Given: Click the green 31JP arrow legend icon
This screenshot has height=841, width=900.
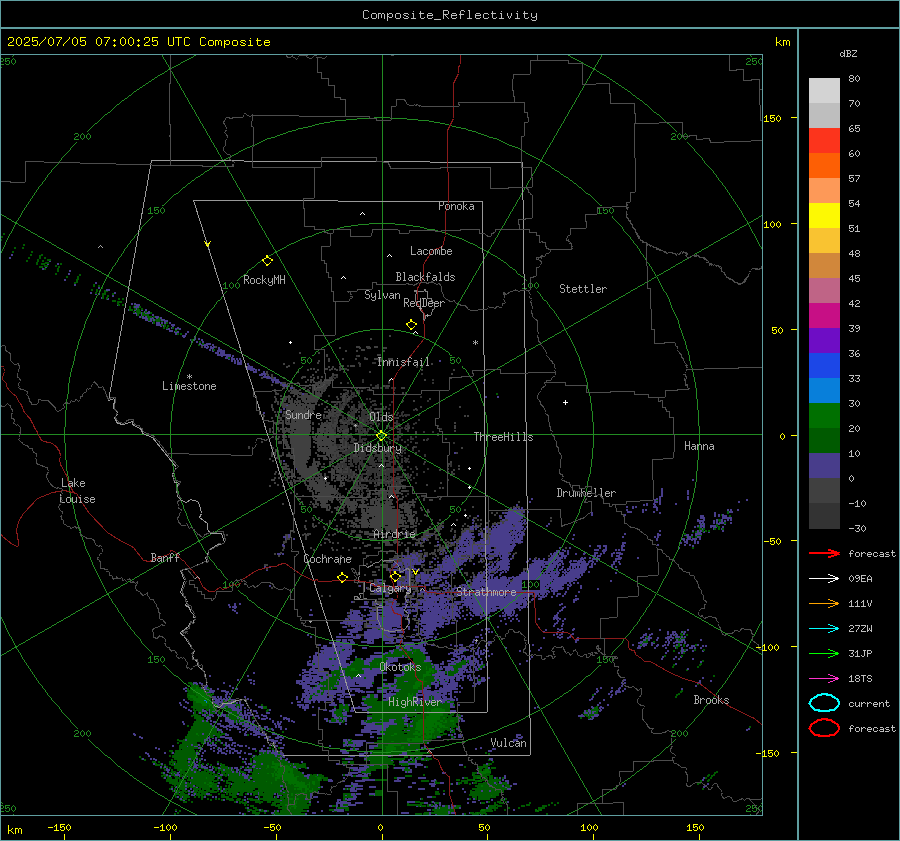Looking at the screenshot, I should pos(824,653).
